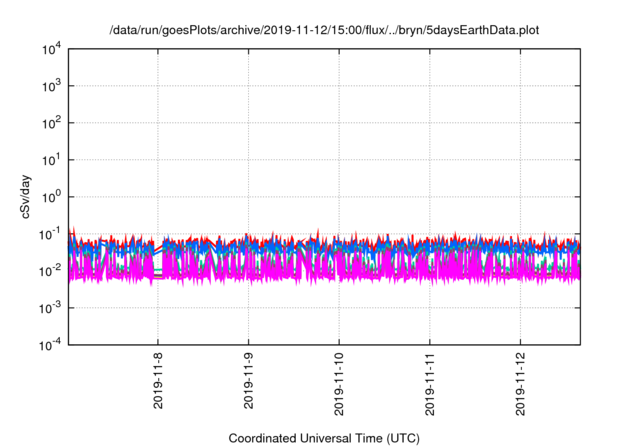Click the Coordinated Universal Time (UTC) label
The width and height of the screenshot is (640, 448).
pyautogui.click(x=324, y=439)
